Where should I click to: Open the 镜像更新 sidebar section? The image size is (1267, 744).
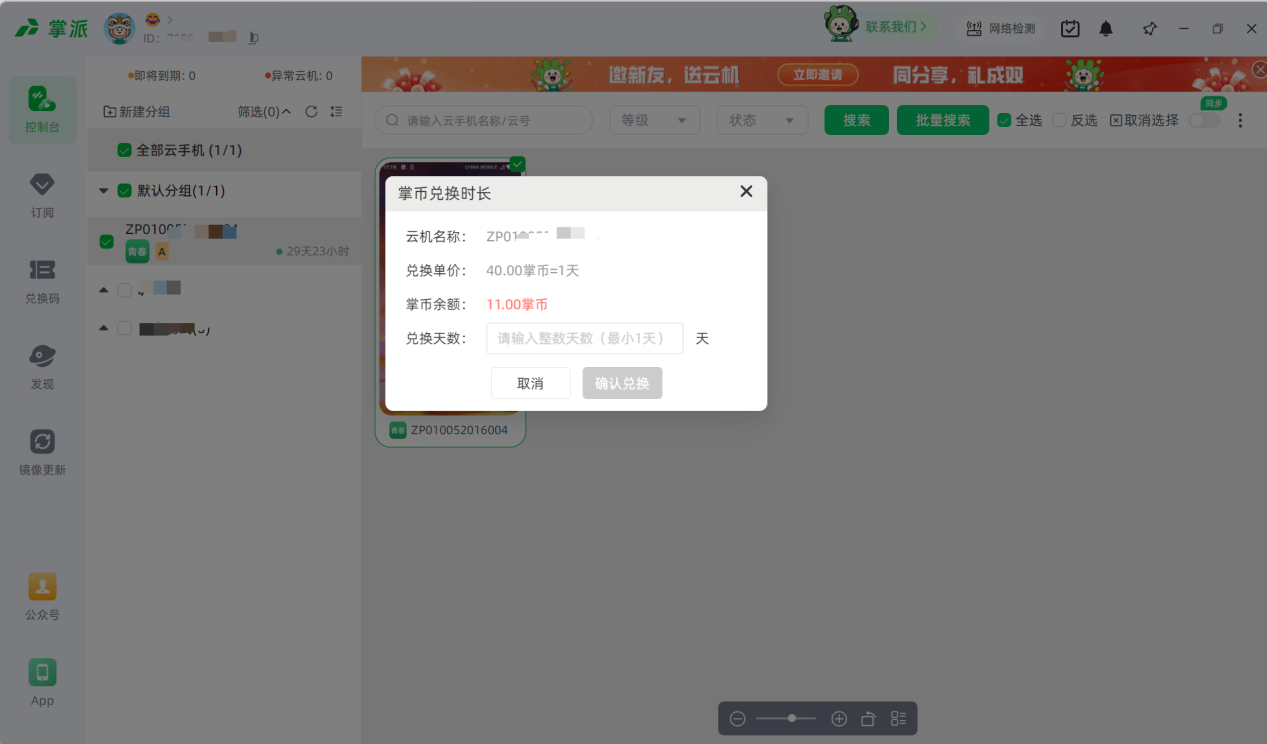click(x=42, y=453)
